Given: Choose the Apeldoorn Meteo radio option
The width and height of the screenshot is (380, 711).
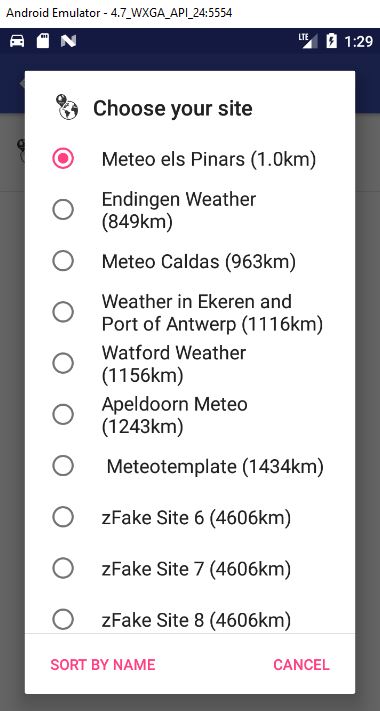Looking at the screenshot, I should pos(63,414).
